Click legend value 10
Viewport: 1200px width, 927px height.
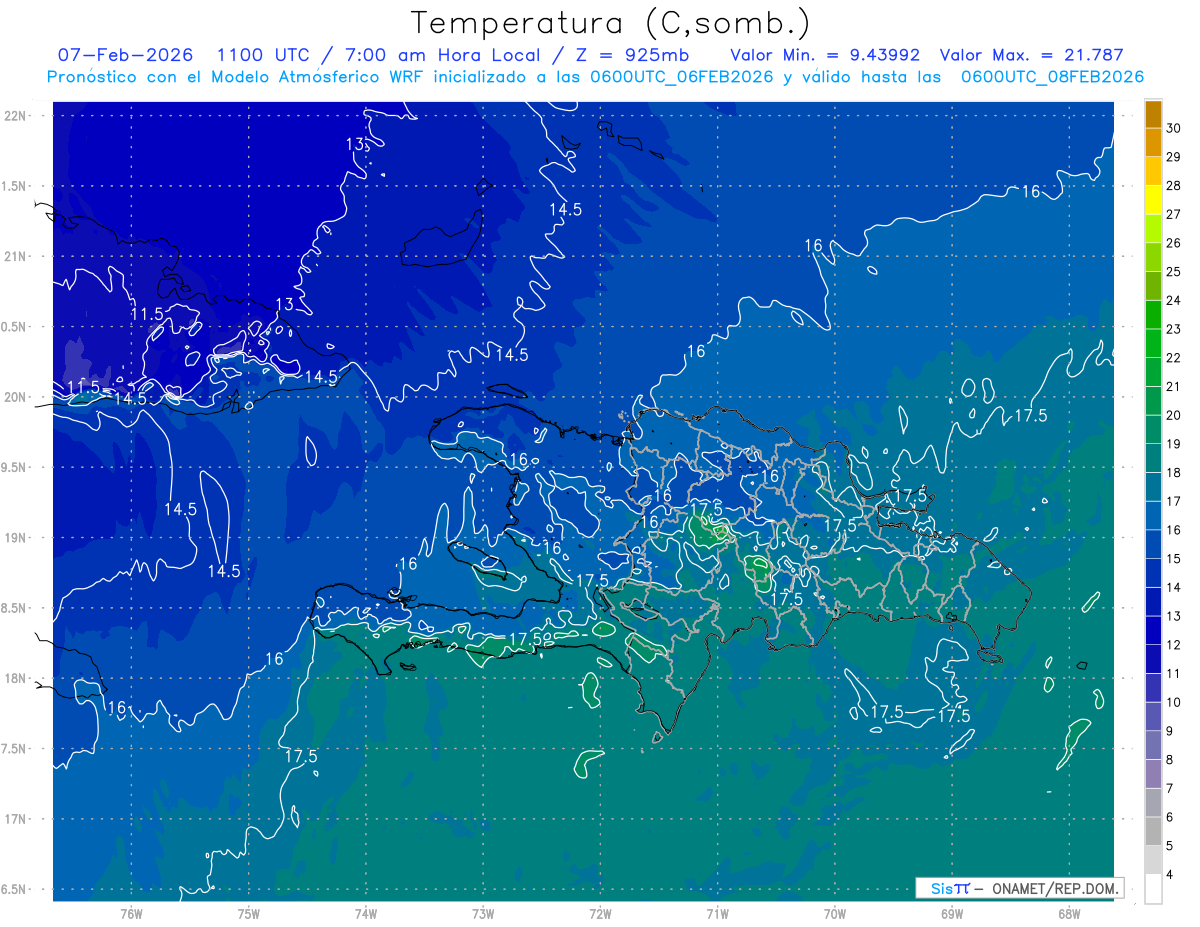tap(1174, 702)
